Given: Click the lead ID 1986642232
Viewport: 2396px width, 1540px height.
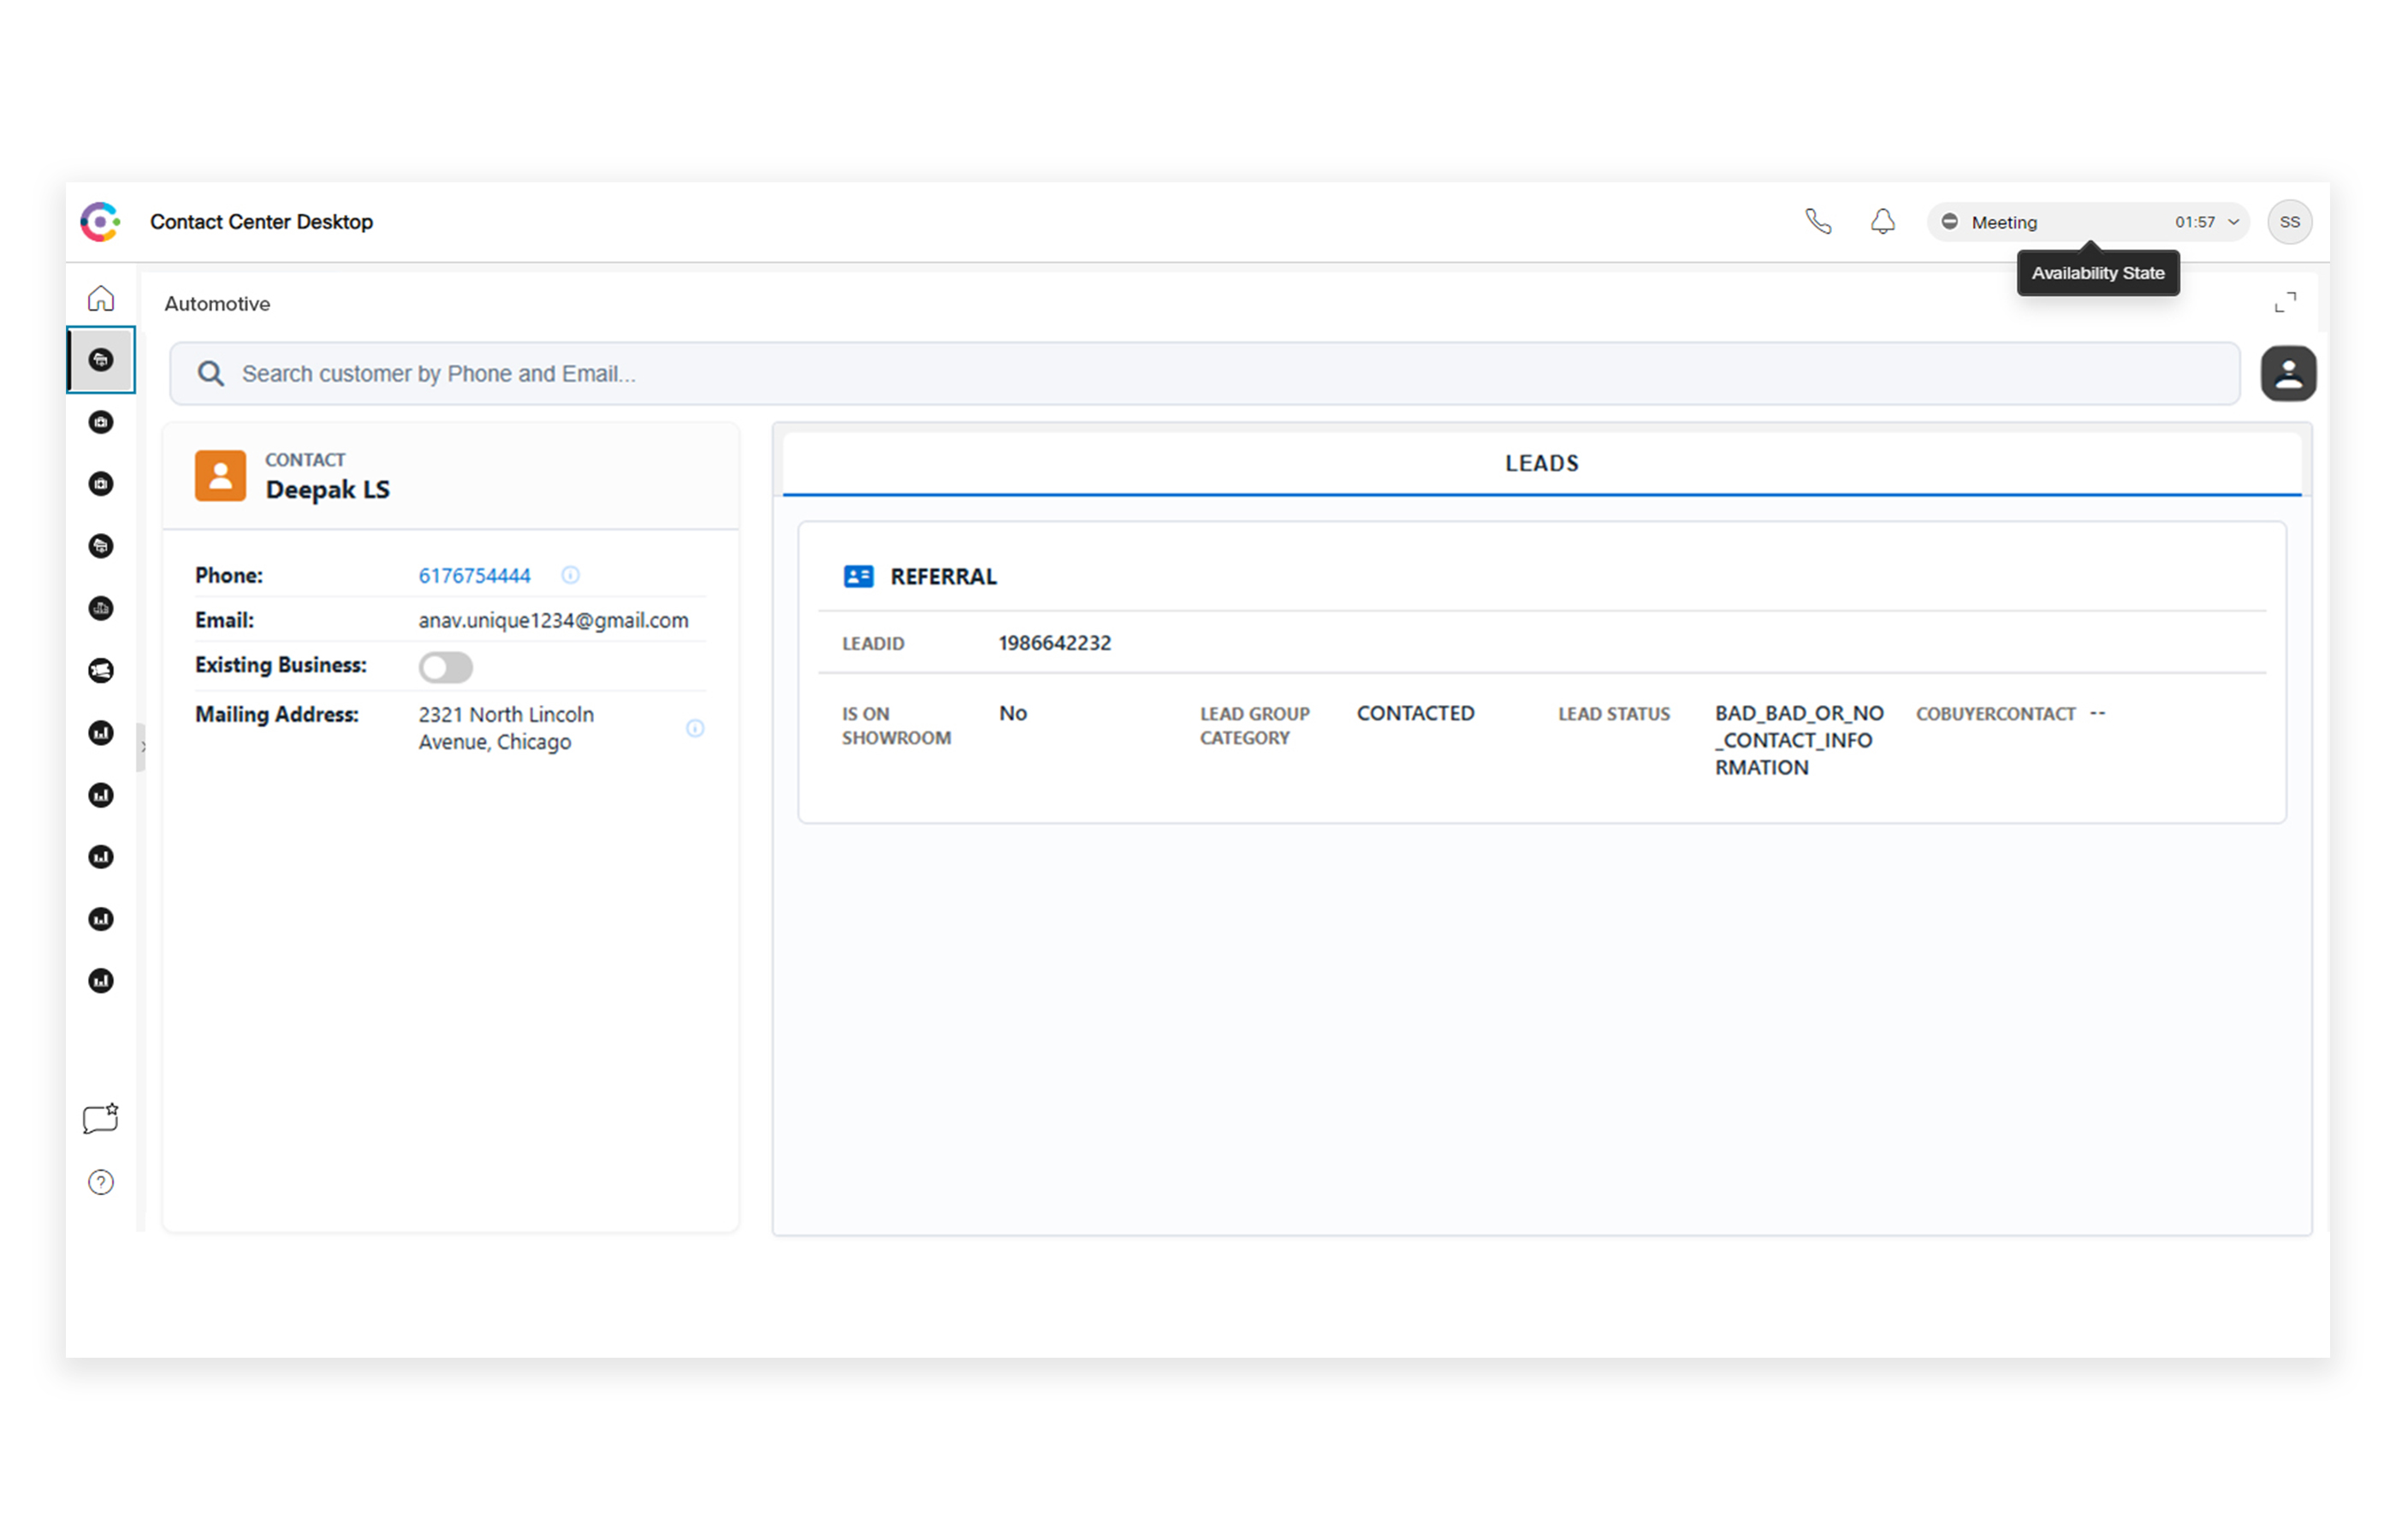Looking at the screenshot, I should 1054,644.
